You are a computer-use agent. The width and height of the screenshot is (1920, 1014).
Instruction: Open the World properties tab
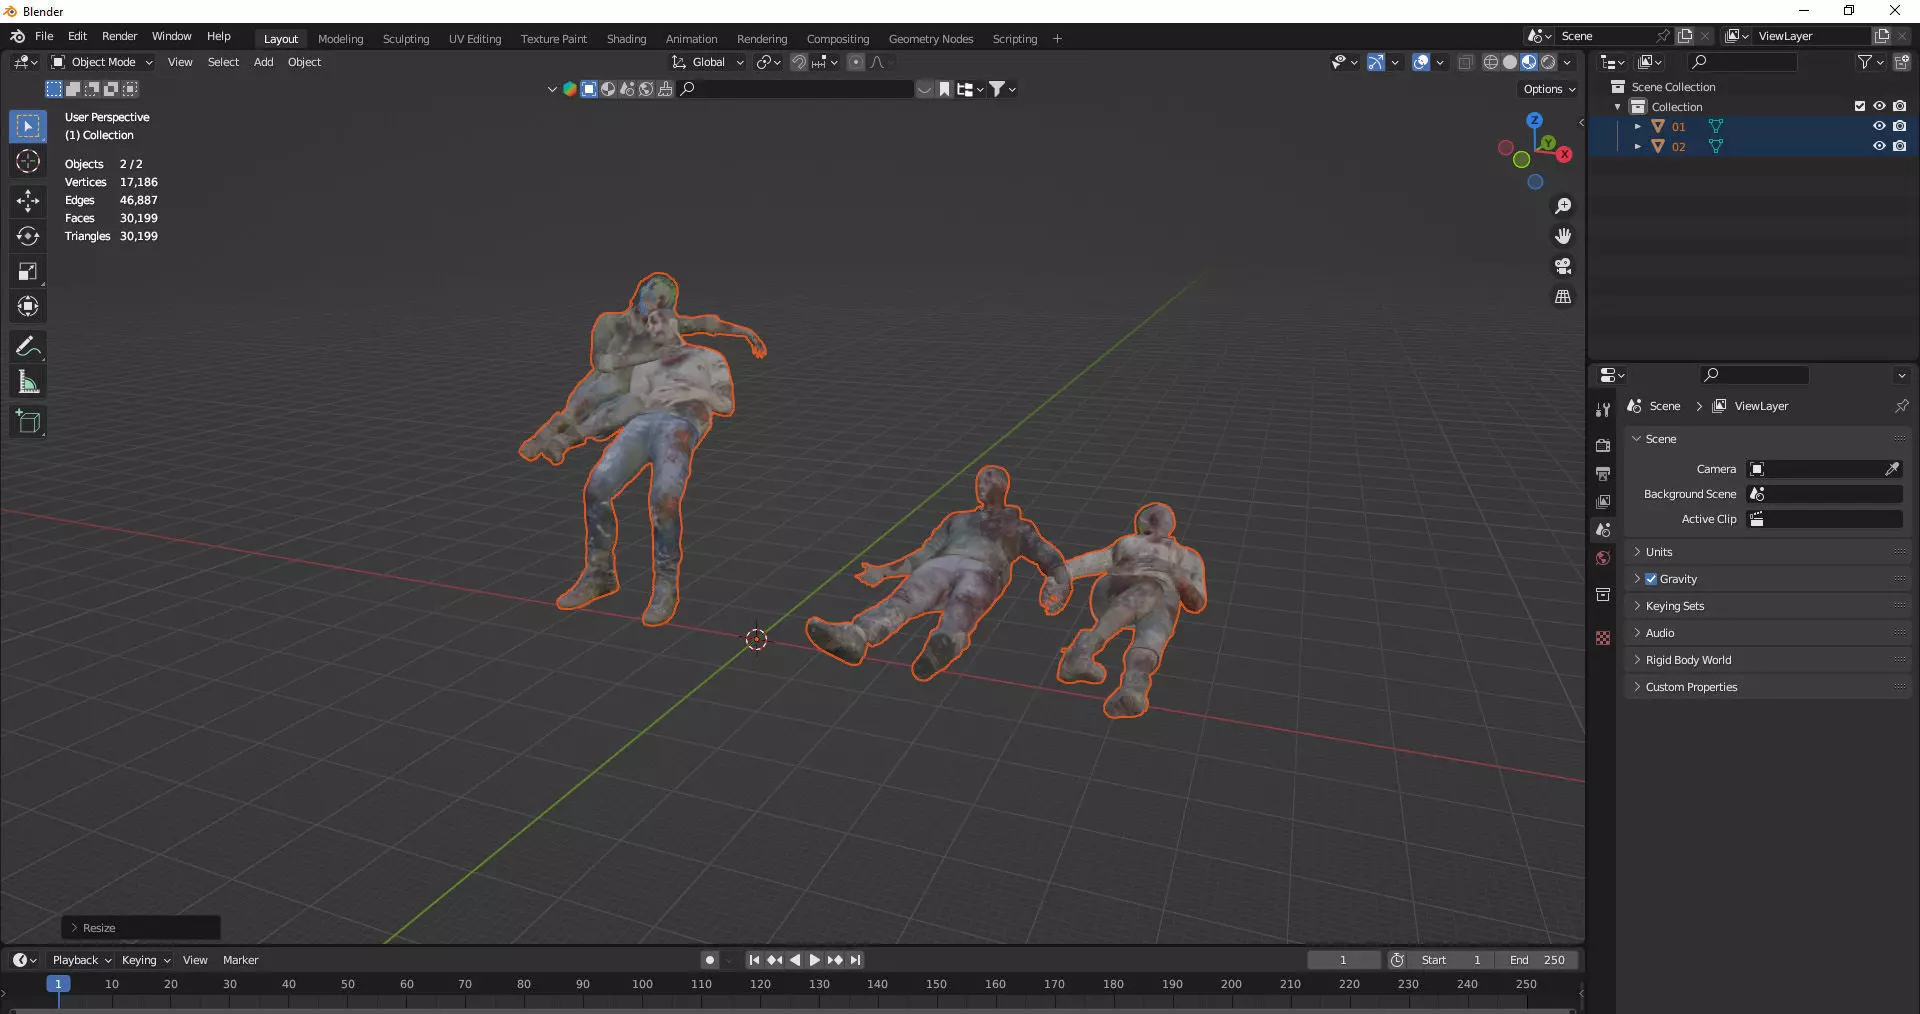[1603, 558]
